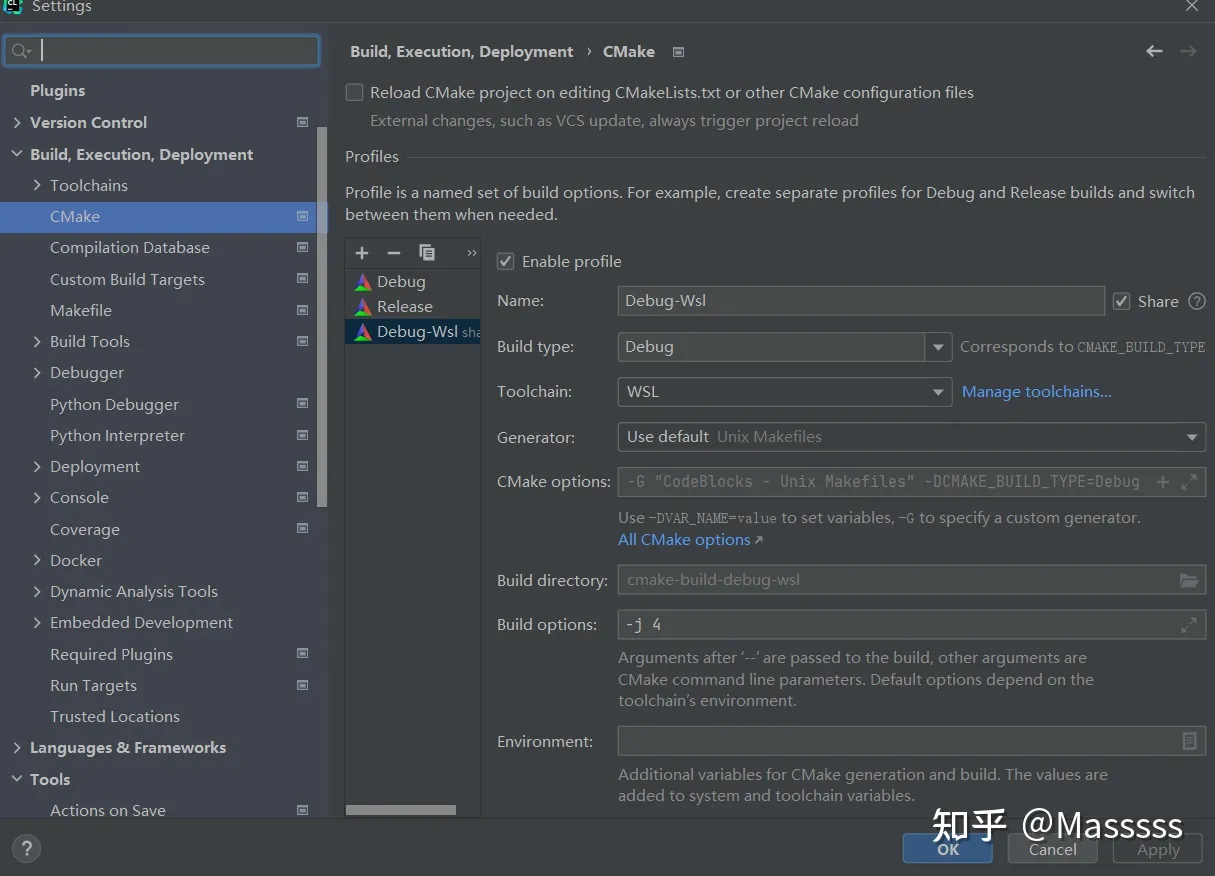Add a new CMake profile with plus icon
The height and width of the screenshot is (876, 1215).
click(x=362, y=253)
